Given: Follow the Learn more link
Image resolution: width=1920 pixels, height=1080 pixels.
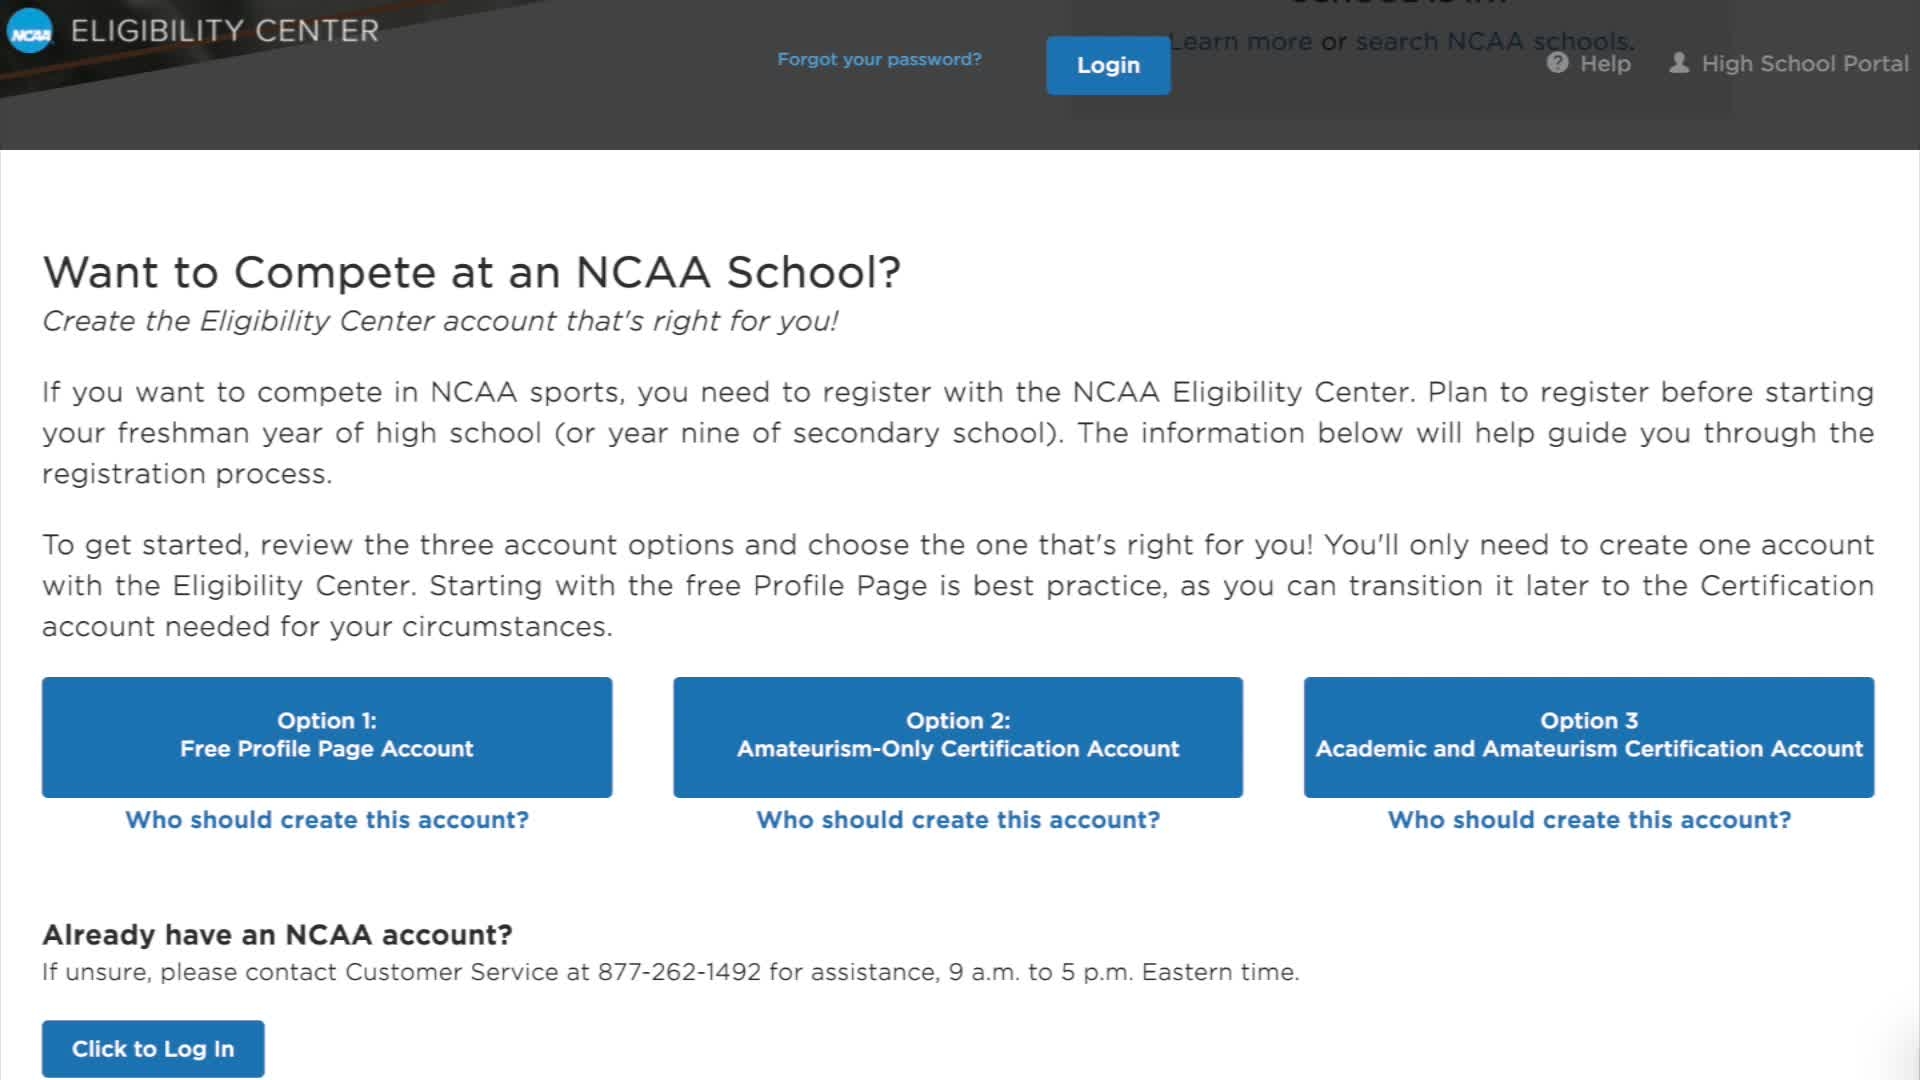Looking at the screenshot, I should click(1241, 42).
